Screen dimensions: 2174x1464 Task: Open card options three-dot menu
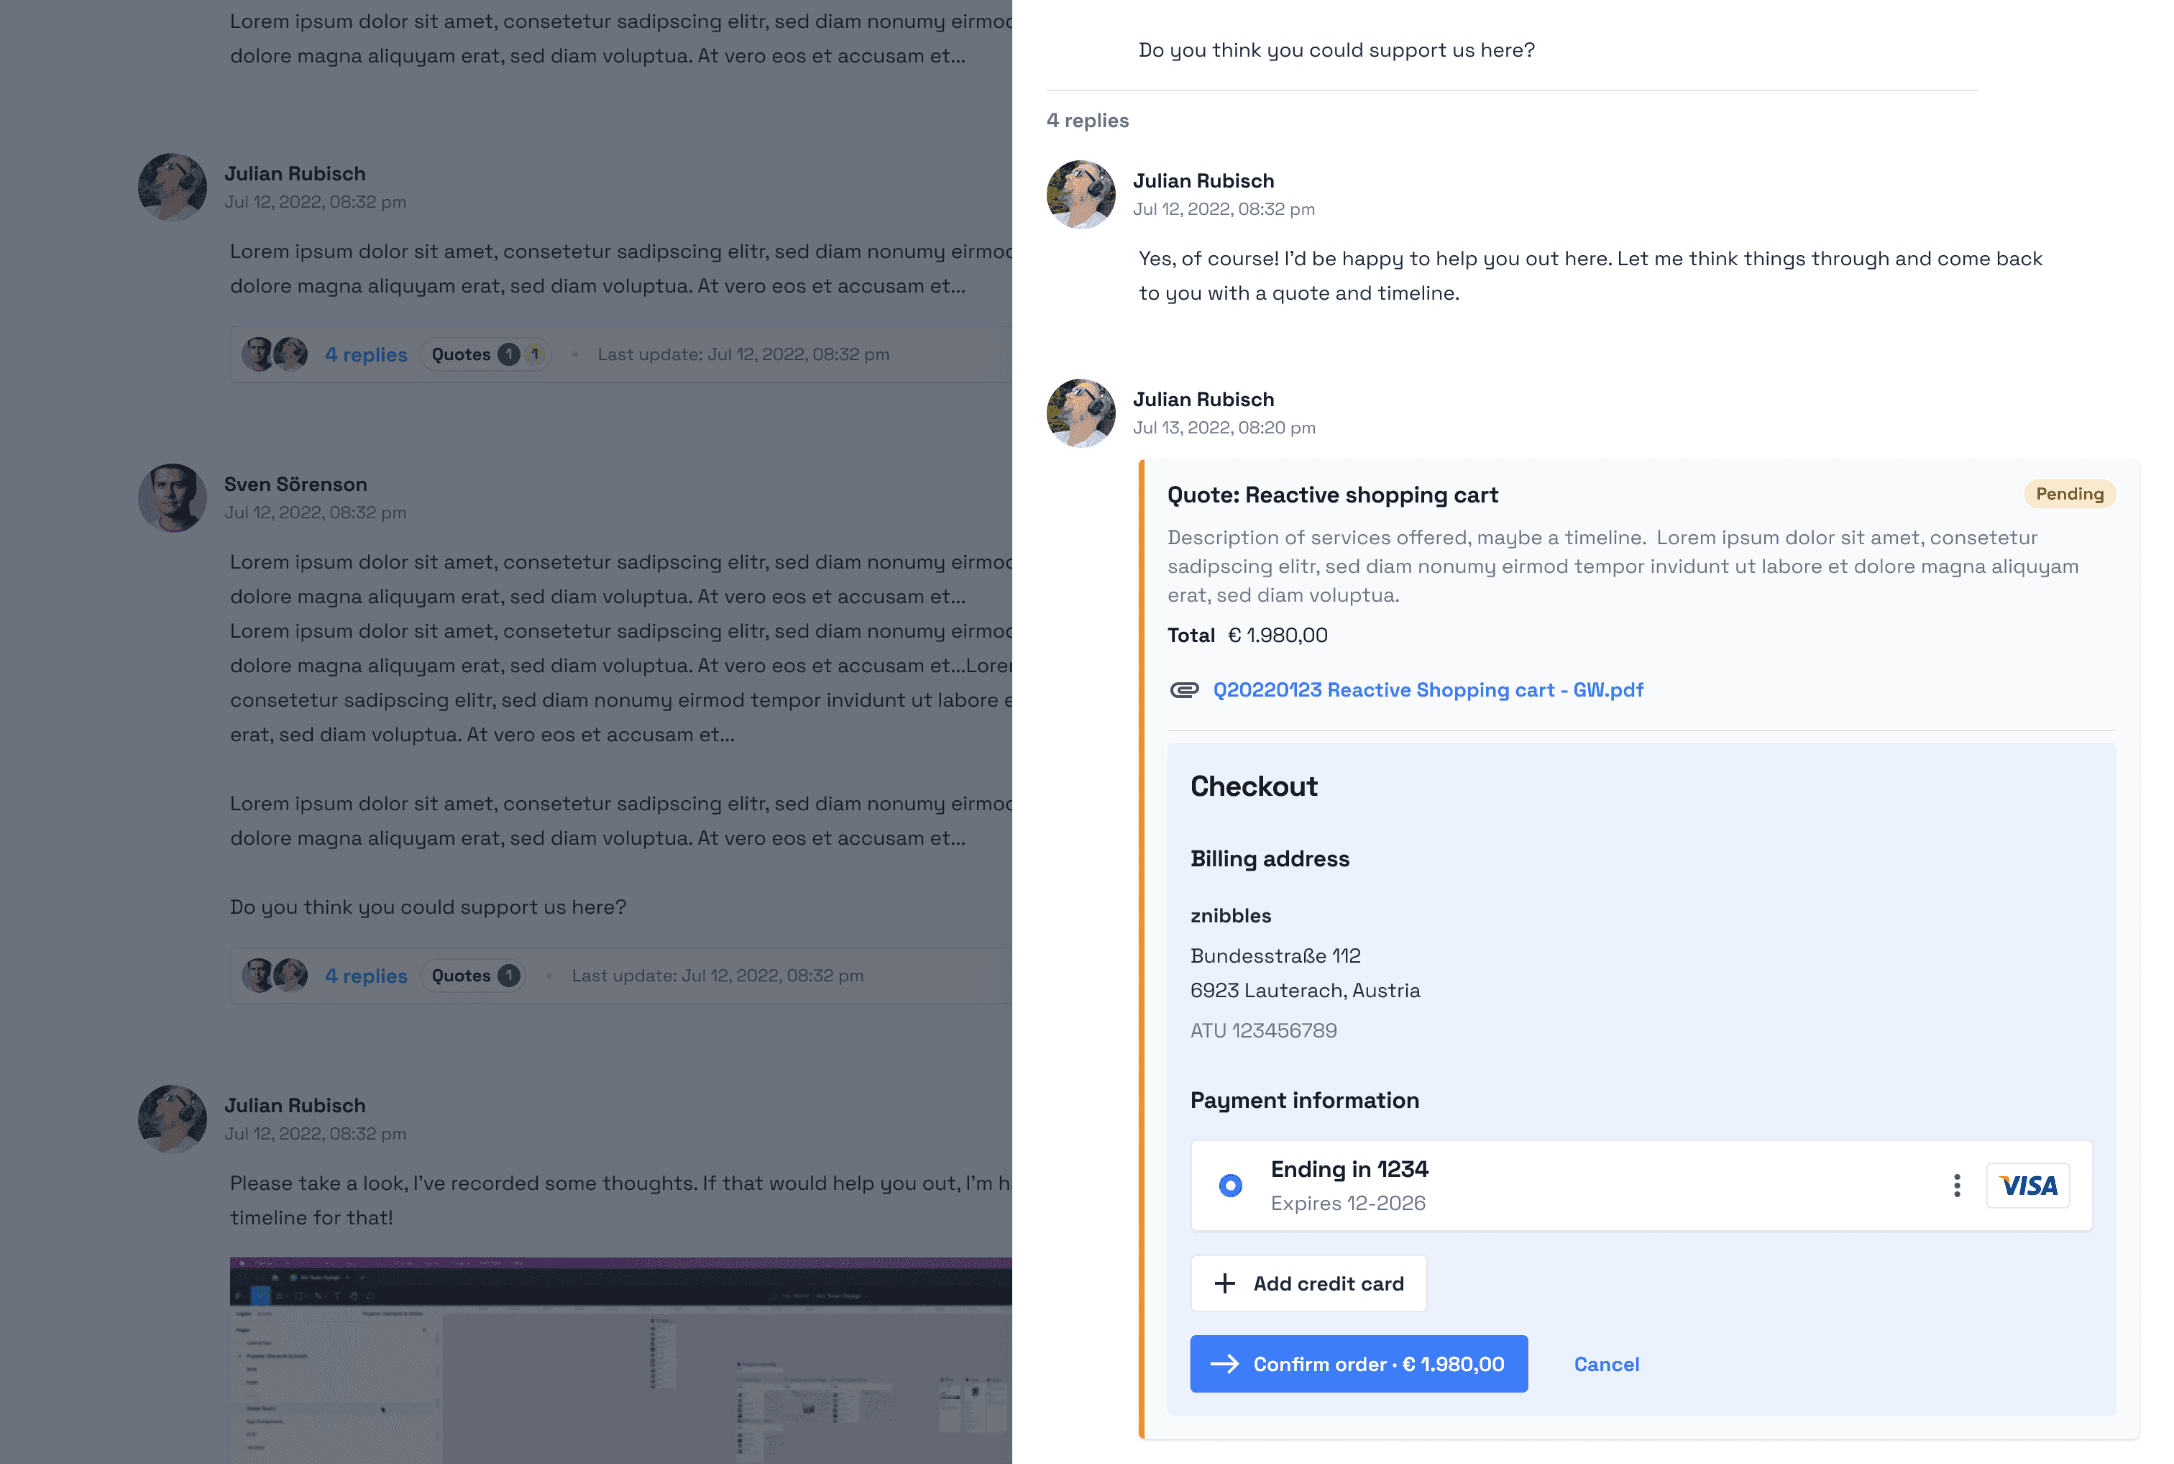pos(1956,1185)
